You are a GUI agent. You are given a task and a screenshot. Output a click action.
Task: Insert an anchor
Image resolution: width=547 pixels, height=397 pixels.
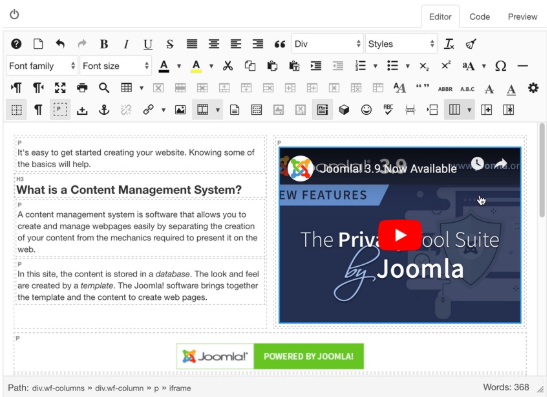[x=104, y=110]
